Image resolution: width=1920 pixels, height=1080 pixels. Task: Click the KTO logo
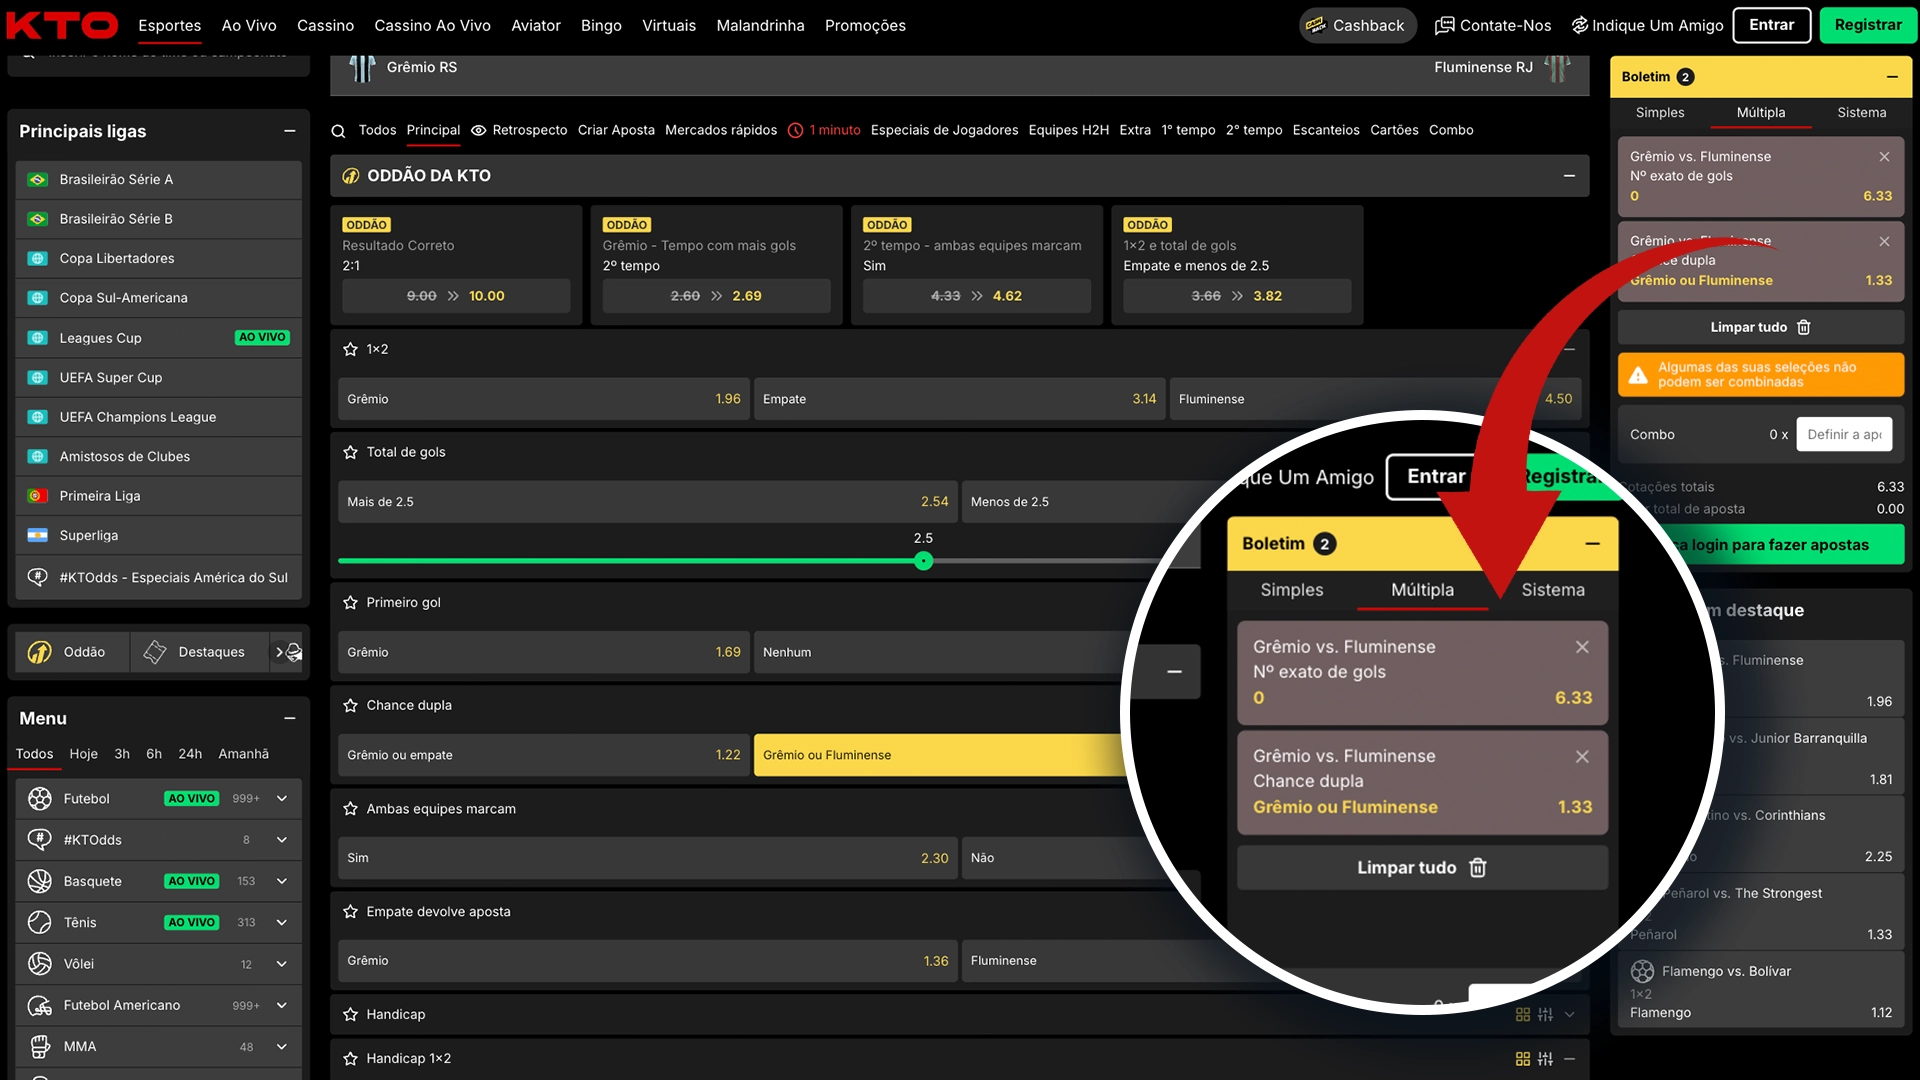coord(62,25)
